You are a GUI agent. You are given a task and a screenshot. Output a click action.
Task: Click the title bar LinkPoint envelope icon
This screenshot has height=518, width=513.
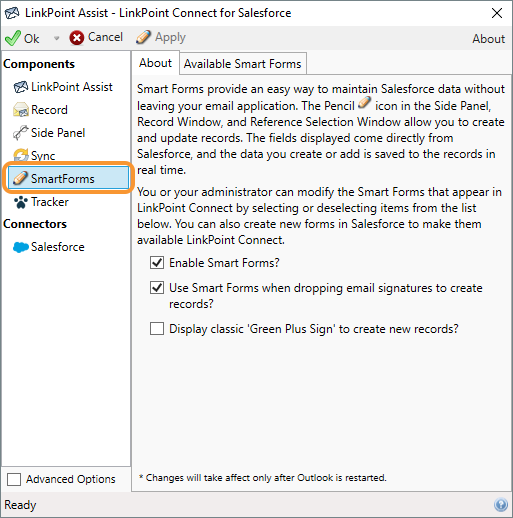click(x=12, y=13)
